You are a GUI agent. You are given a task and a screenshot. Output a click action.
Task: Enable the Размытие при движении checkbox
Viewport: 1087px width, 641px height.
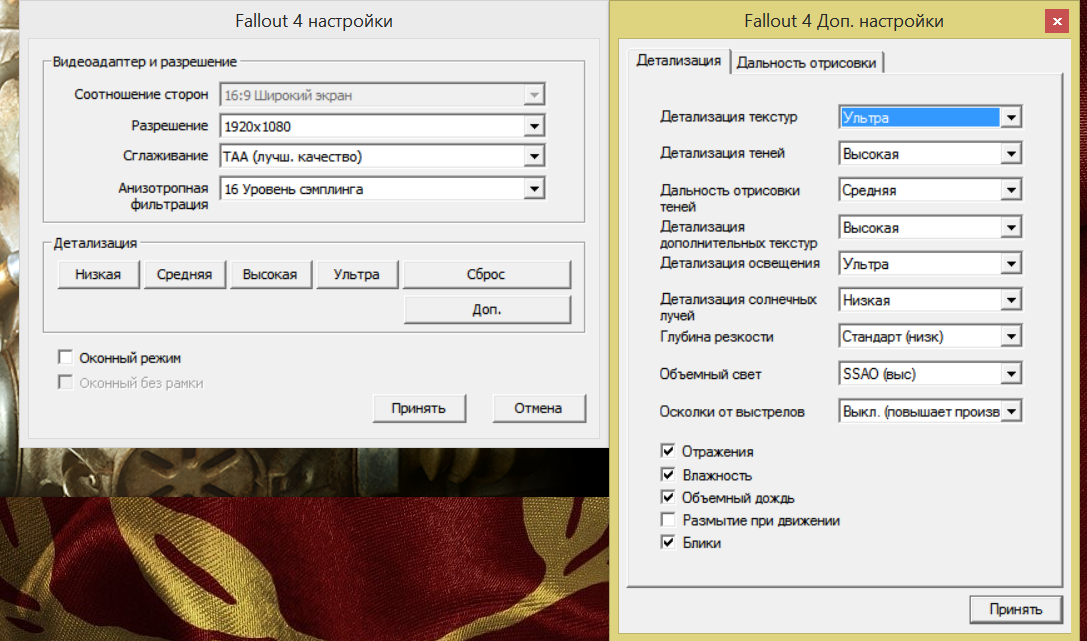point(668,520)
